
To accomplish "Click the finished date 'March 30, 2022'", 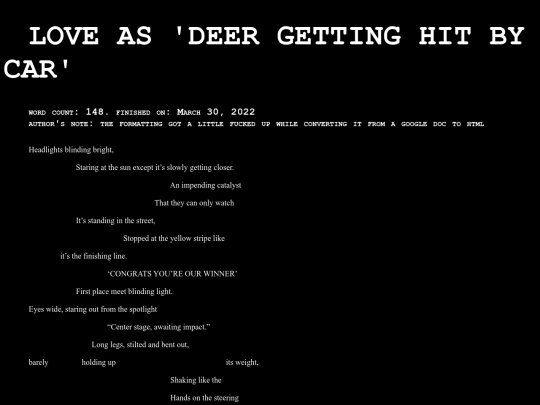I will click(x=216, y=112).
